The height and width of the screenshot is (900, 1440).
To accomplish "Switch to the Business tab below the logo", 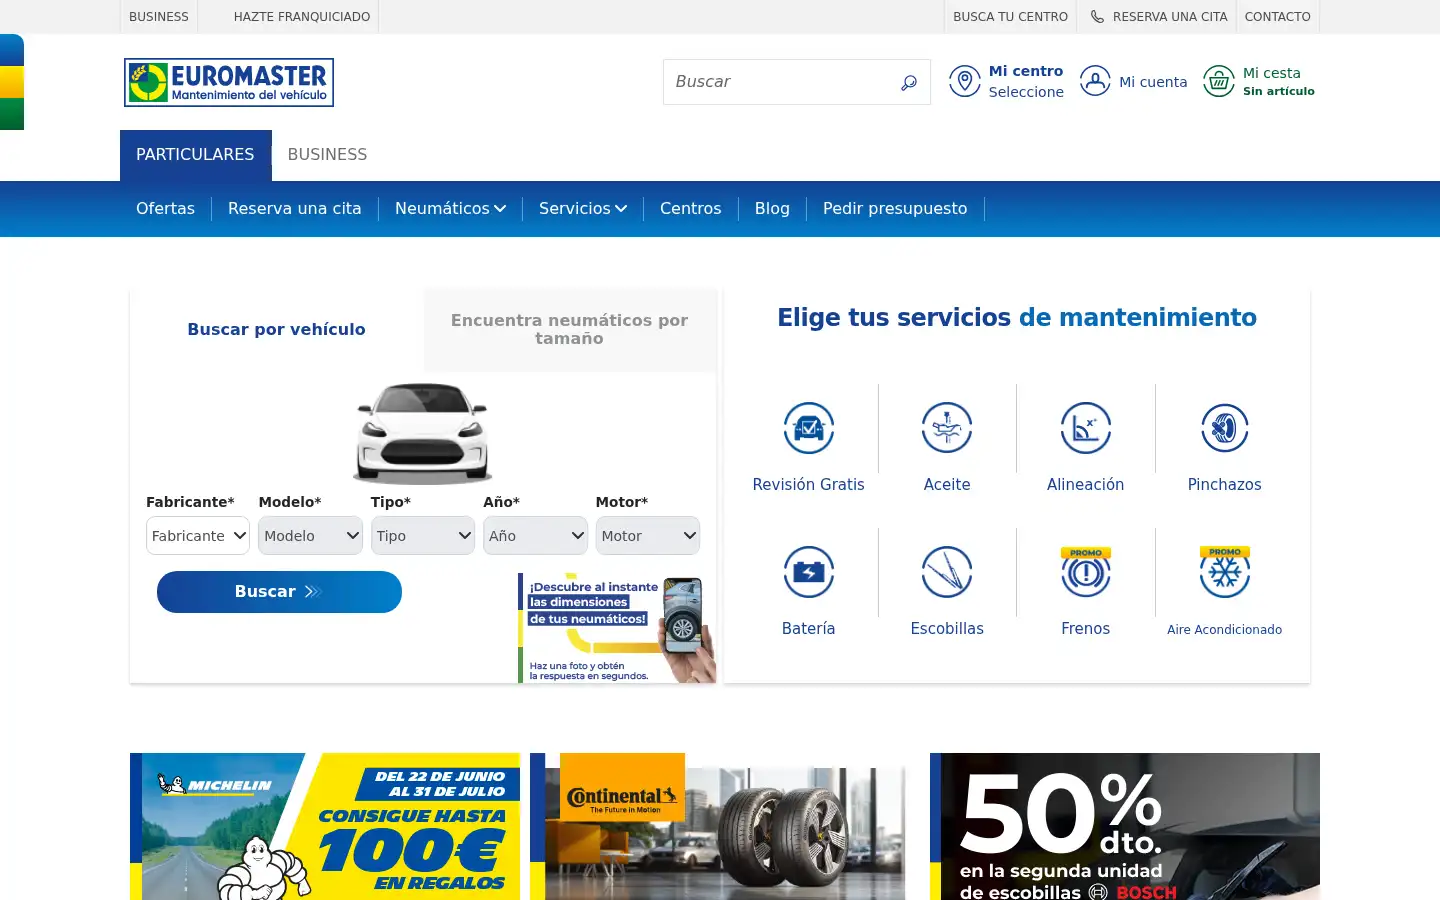I will click(327, 155).
